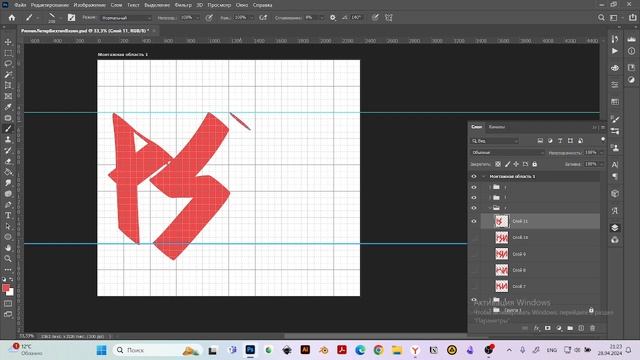Viewport: 640px width, 360px height.
Task: Open the Layers panel icon in right dock
Action: click(x=615, y=228)
